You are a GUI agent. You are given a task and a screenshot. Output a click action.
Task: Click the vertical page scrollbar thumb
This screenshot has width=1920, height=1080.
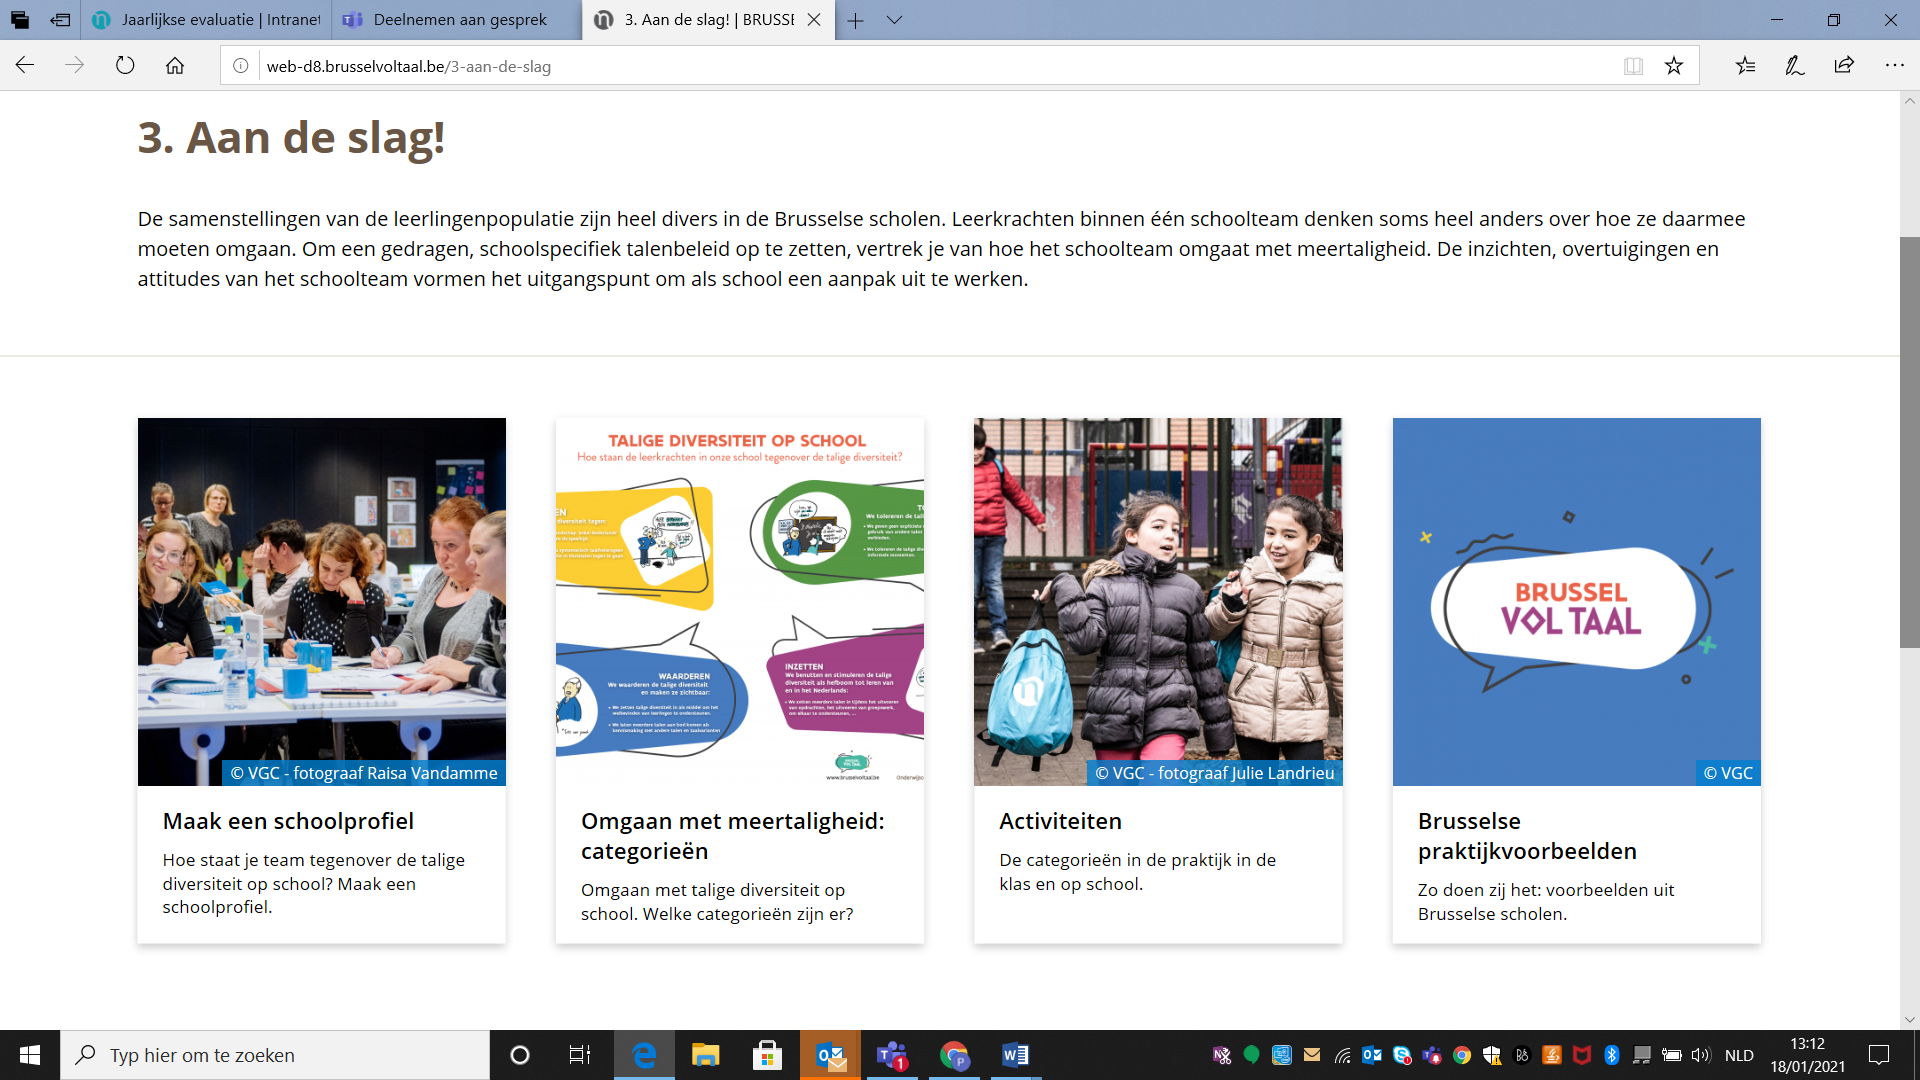(1909, 442)
